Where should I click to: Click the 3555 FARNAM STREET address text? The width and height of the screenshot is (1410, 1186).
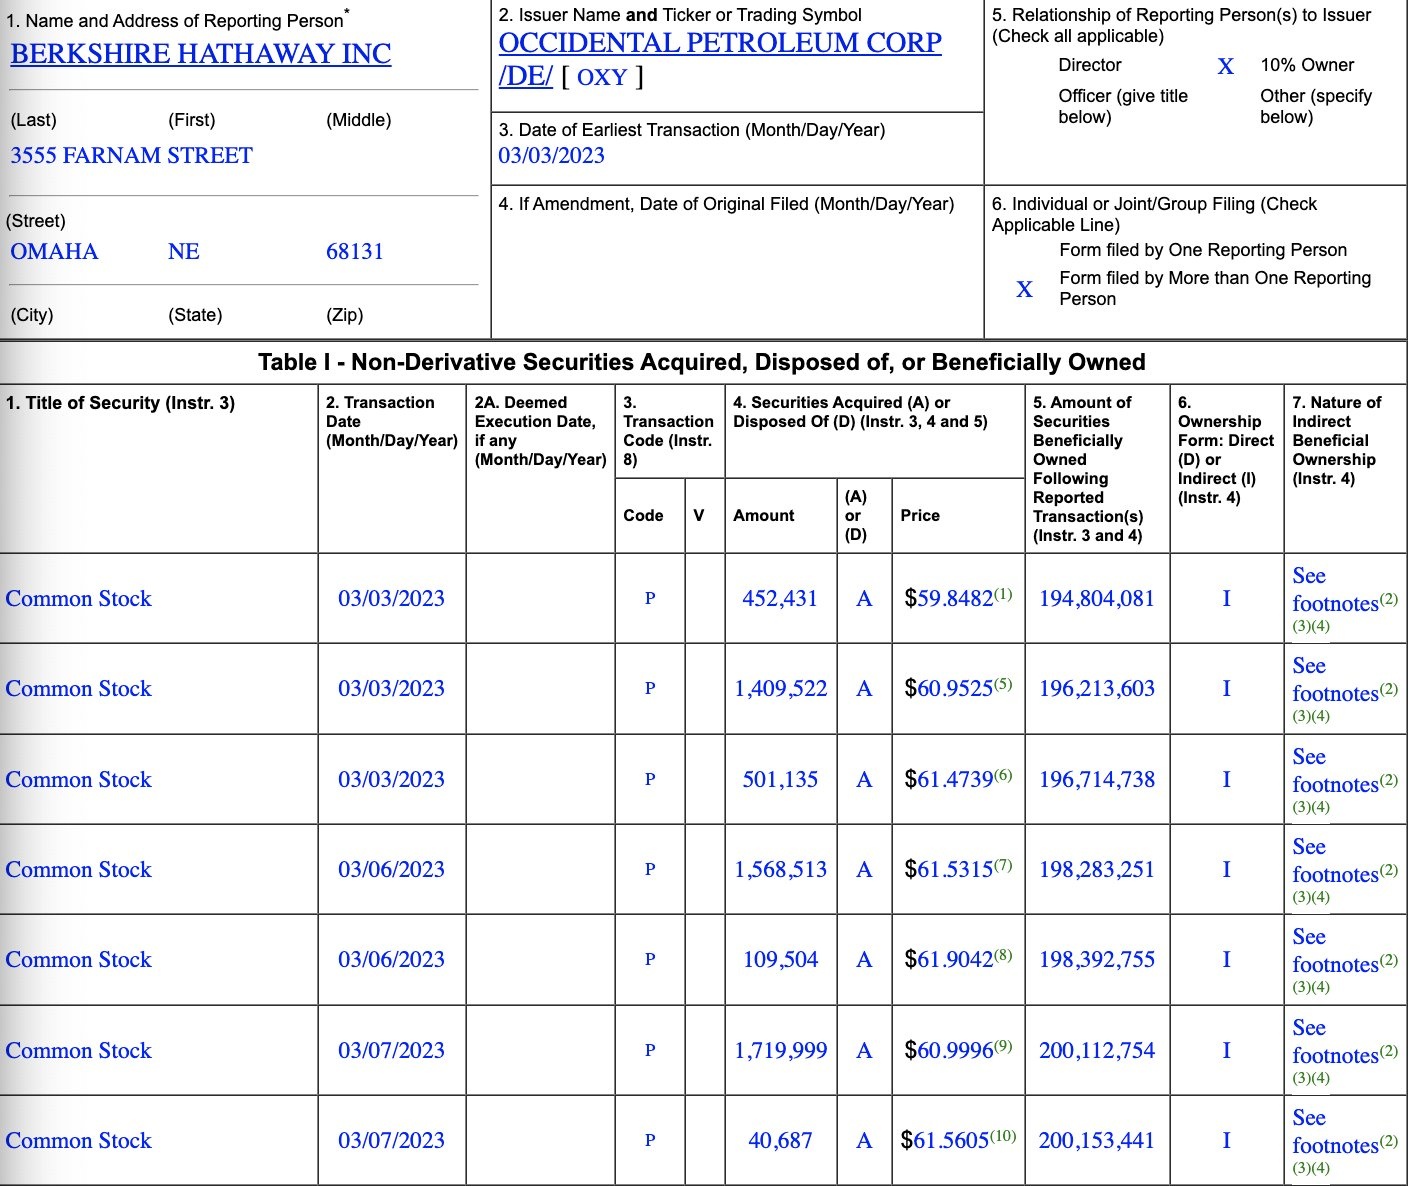(x=131, y=156)
